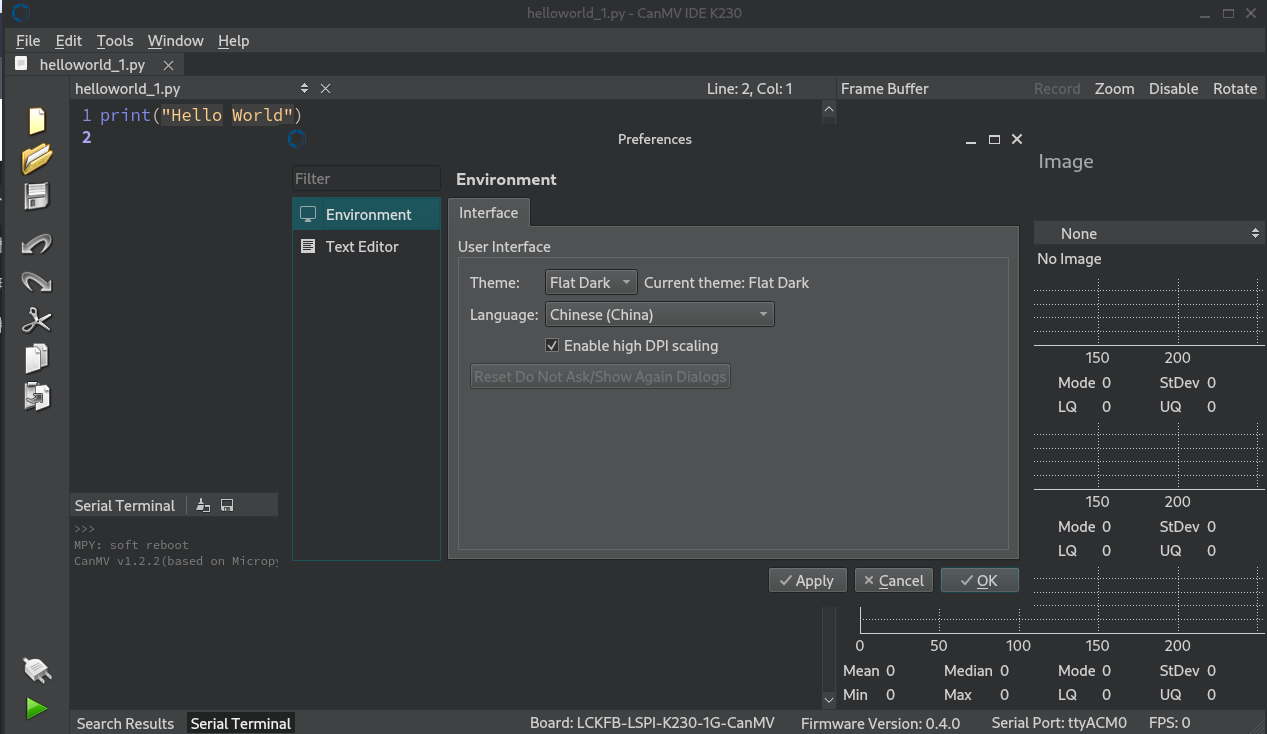Click the New File icon in sidebar
Screen dimensions: 1267x734
click(x=37, y=121)
